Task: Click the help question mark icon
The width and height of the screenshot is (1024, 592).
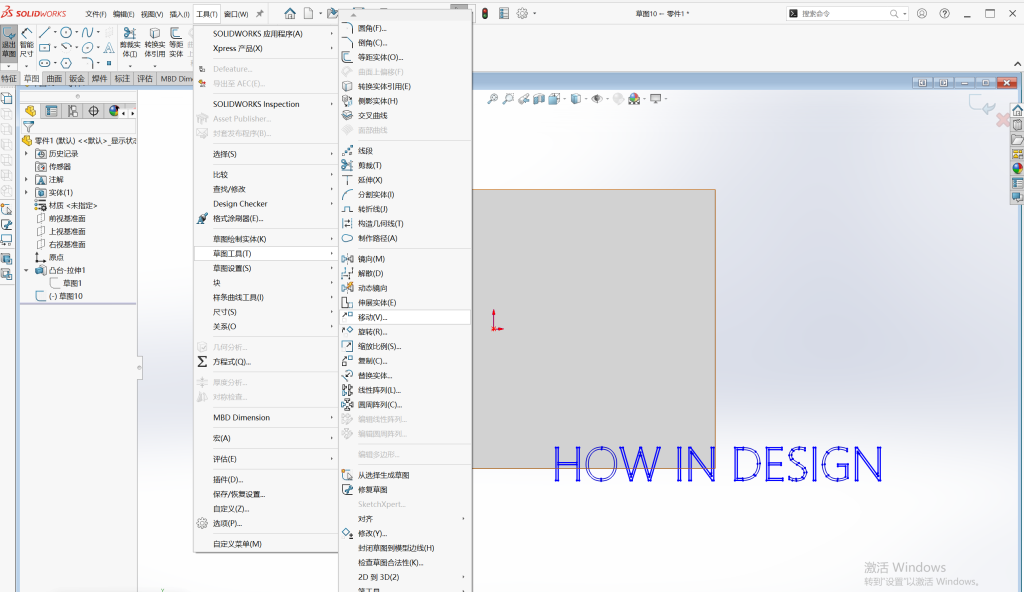Action: coord(944,13)
